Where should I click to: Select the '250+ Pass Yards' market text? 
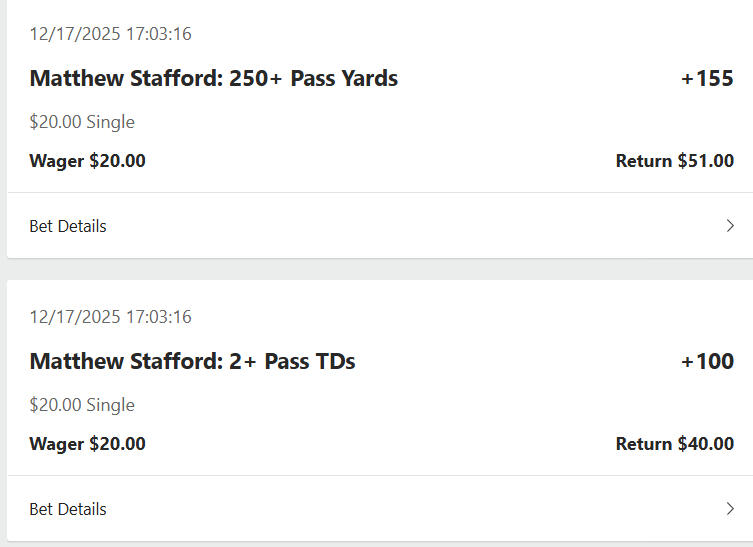(313, 78)
